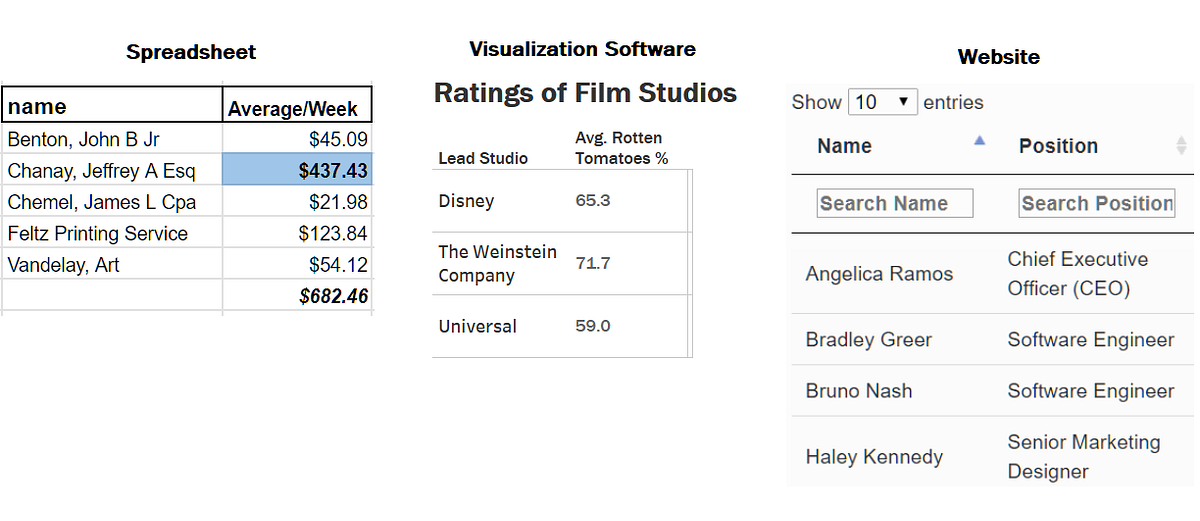Open the Show entries count dropdown

(x=883, y=102)
